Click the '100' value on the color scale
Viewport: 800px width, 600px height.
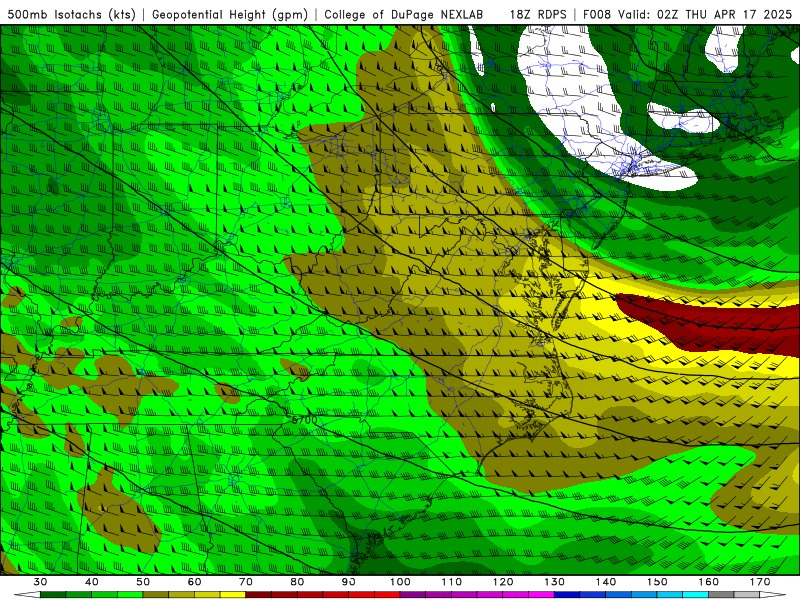tap(401, 582)
